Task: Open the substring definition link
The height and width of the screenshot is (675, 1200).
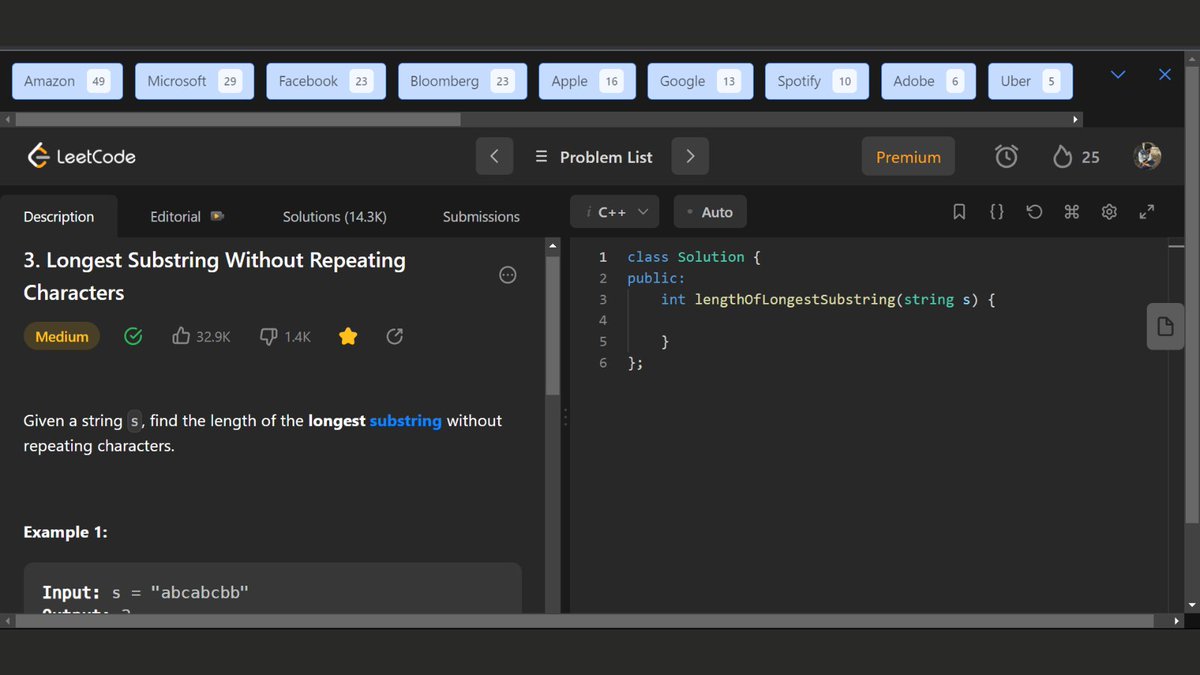Action: pyautogui.click(x=405, y=421)
